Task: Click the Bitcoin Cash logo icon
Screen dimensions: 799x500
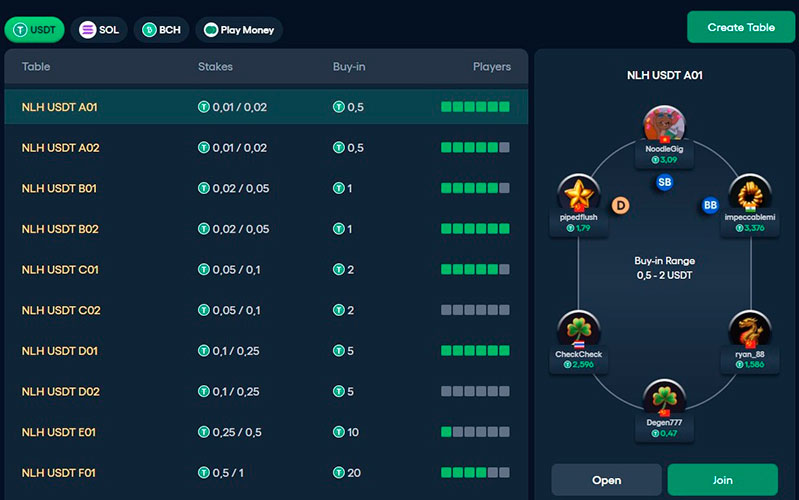Action: pyautogui.click(x=149, y=30)
